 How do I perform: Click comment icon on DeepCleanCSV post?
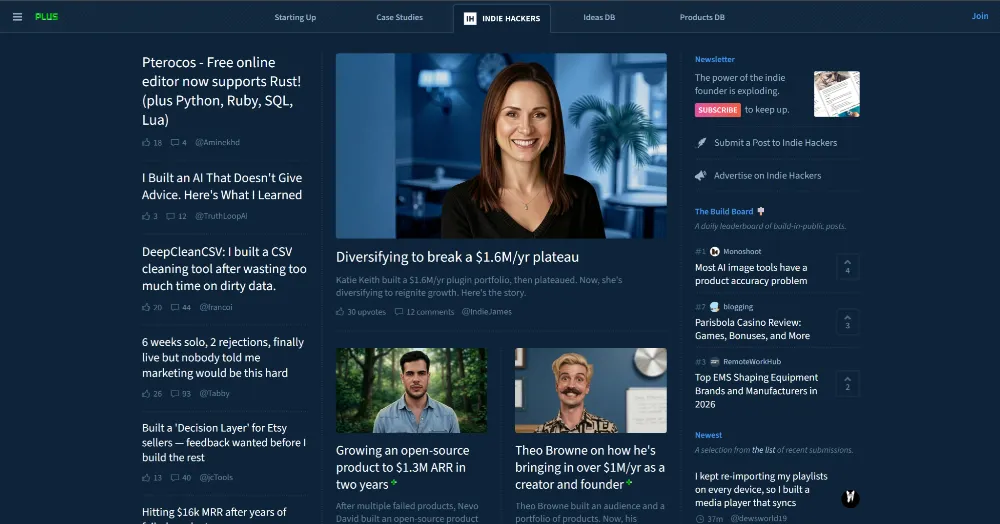[x=175, y=307]
